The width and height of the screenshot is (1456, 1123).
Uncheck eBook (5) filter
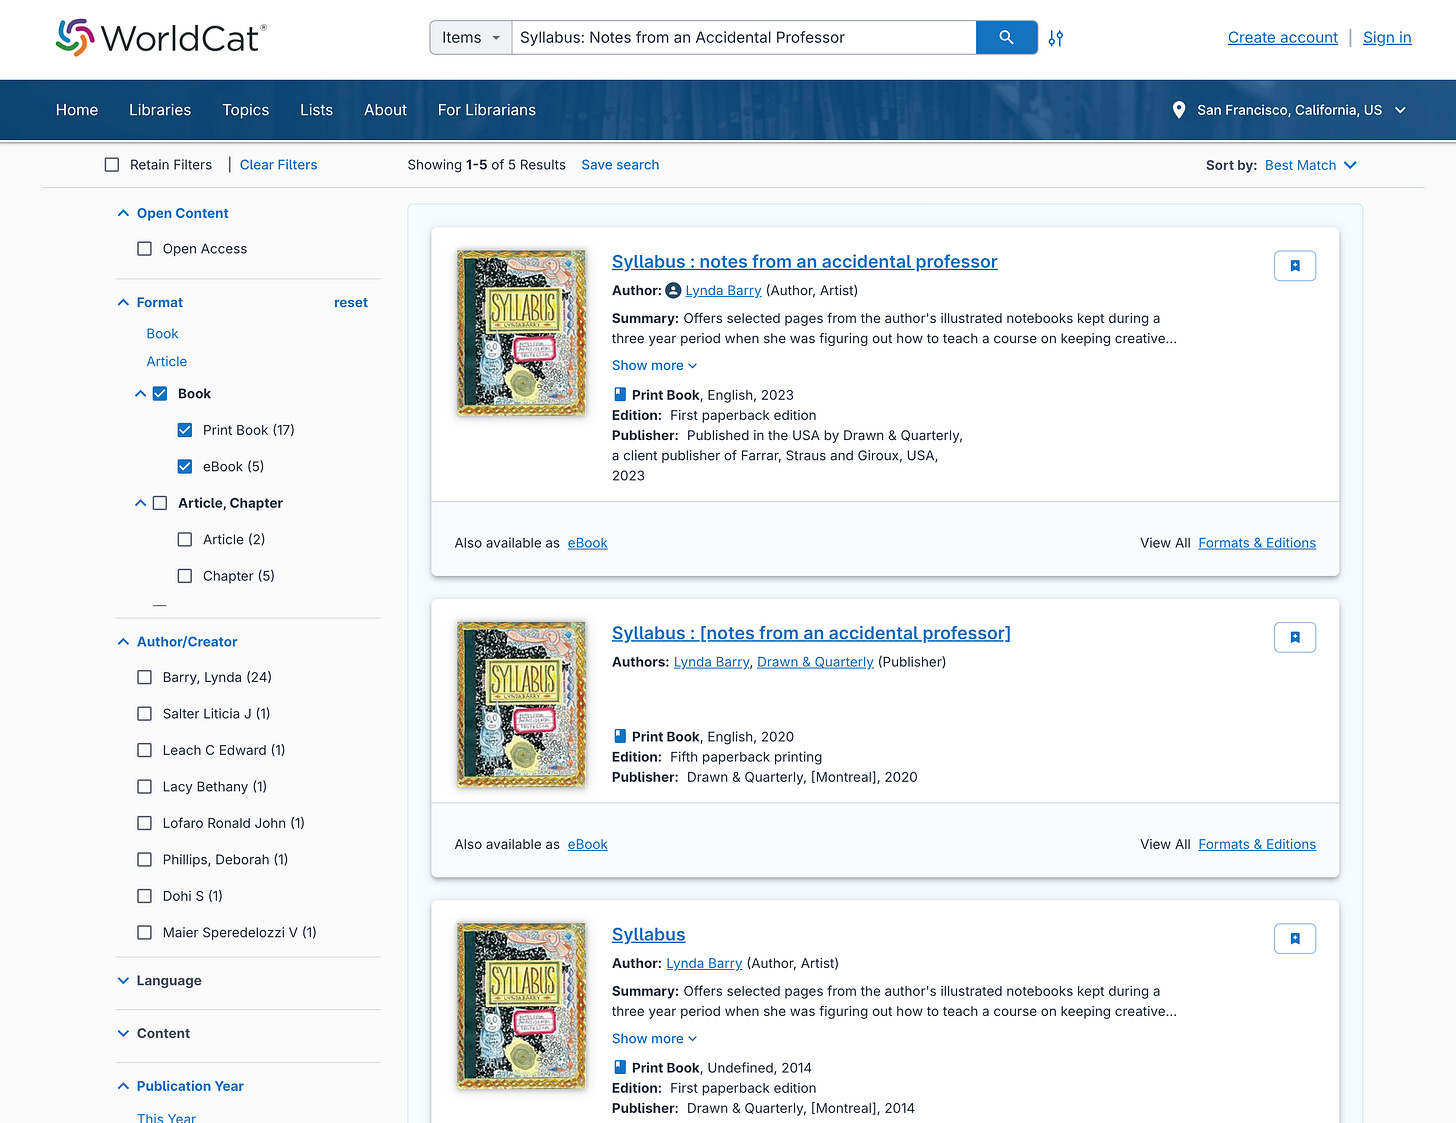point(185,466)
